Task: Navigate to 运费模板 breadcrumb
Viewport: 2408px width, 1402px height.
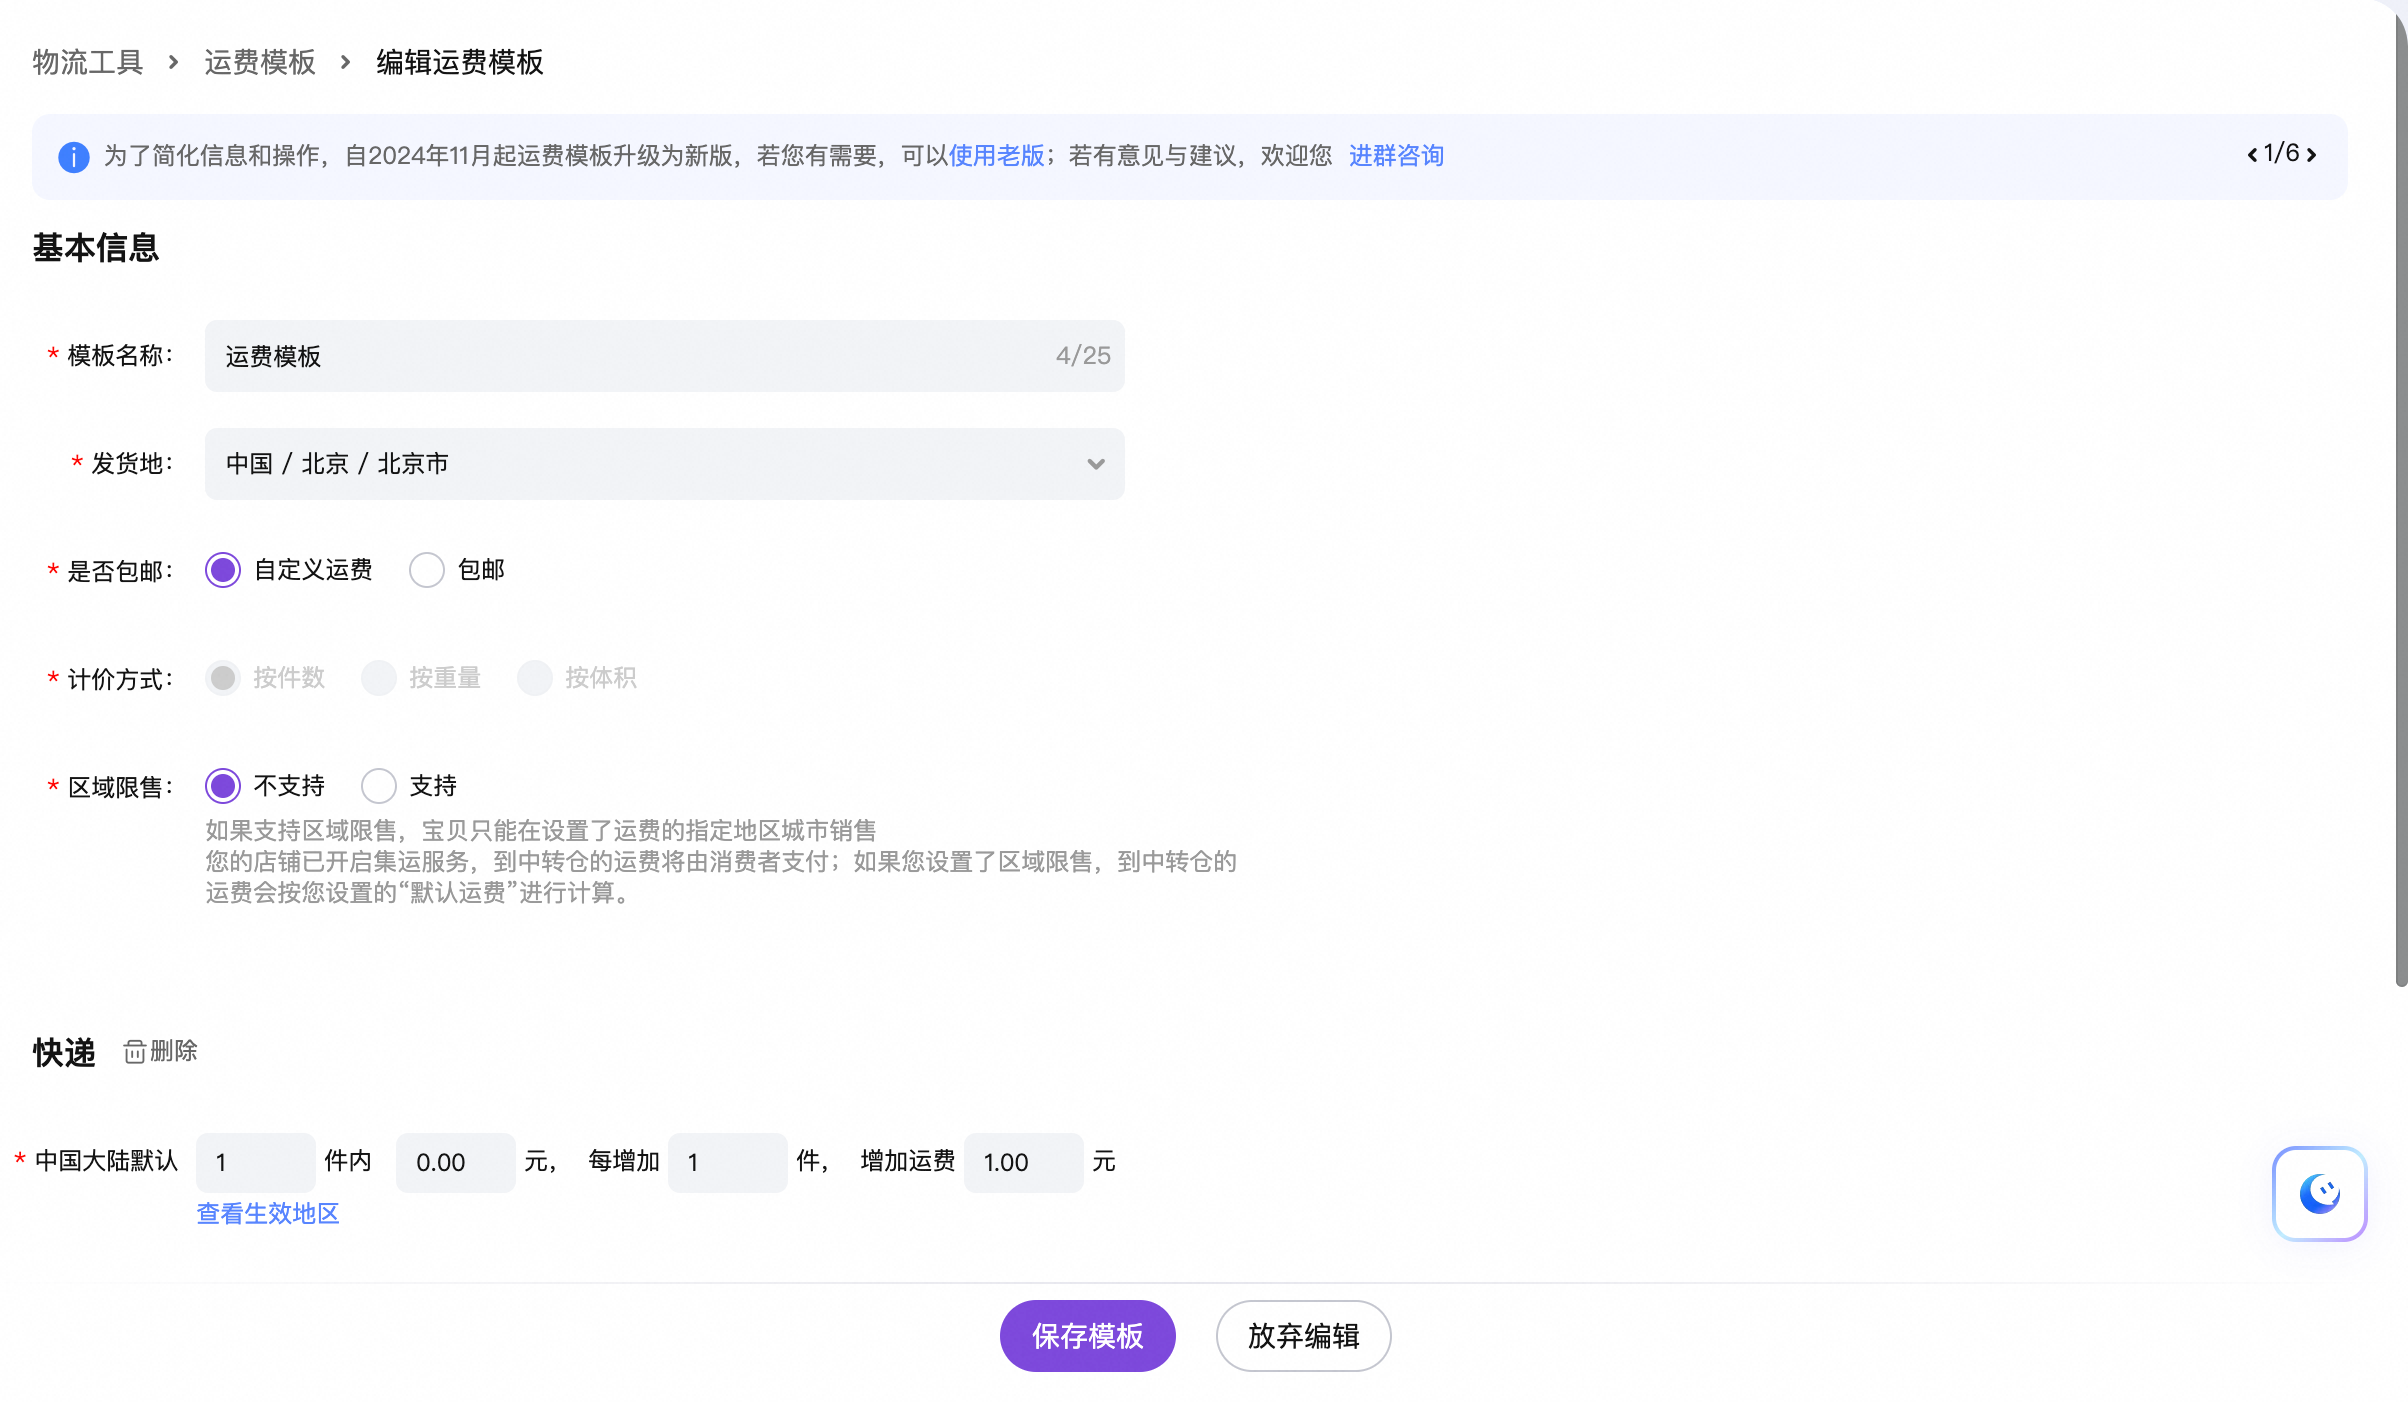Action: pos(260,62)
